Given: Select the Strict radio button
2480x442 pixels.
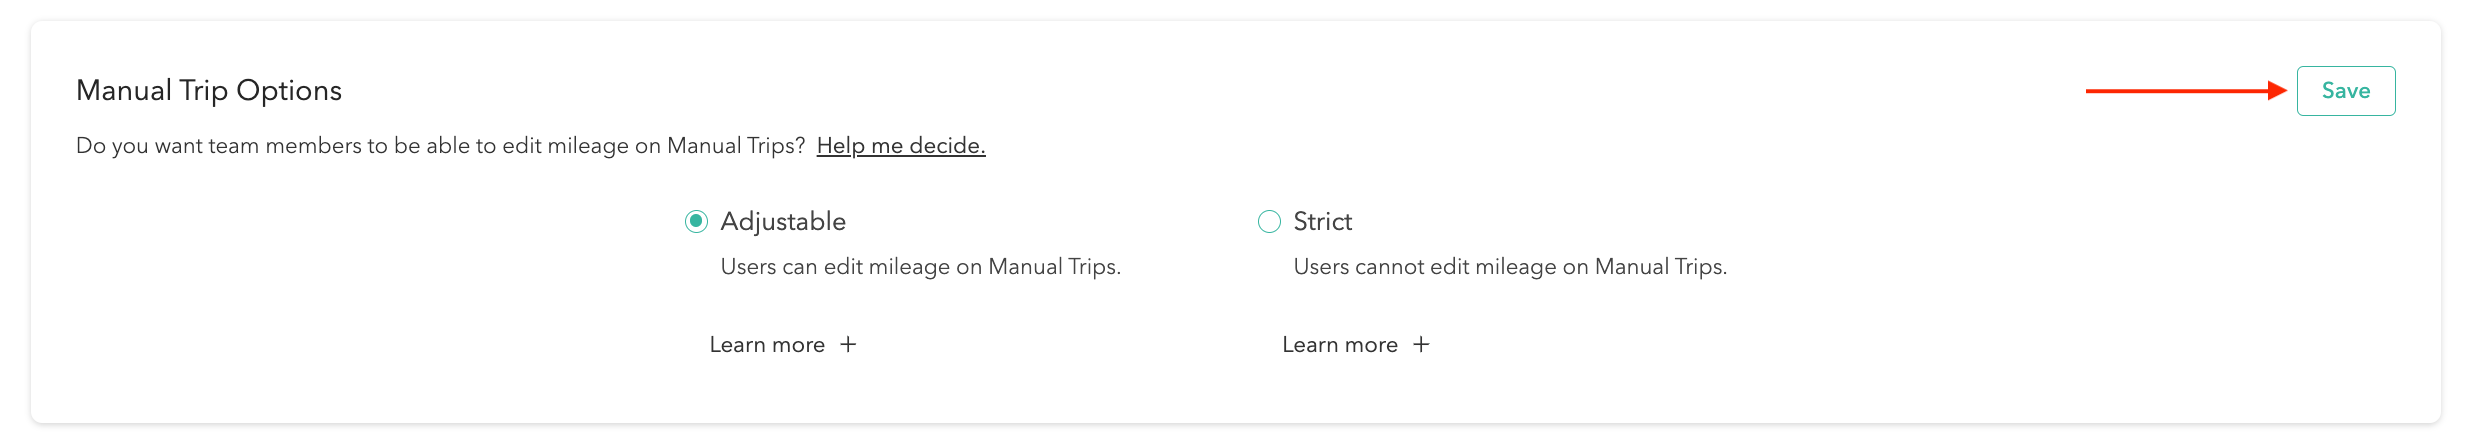Looking at the screenshot, I should coord(1269,221).
